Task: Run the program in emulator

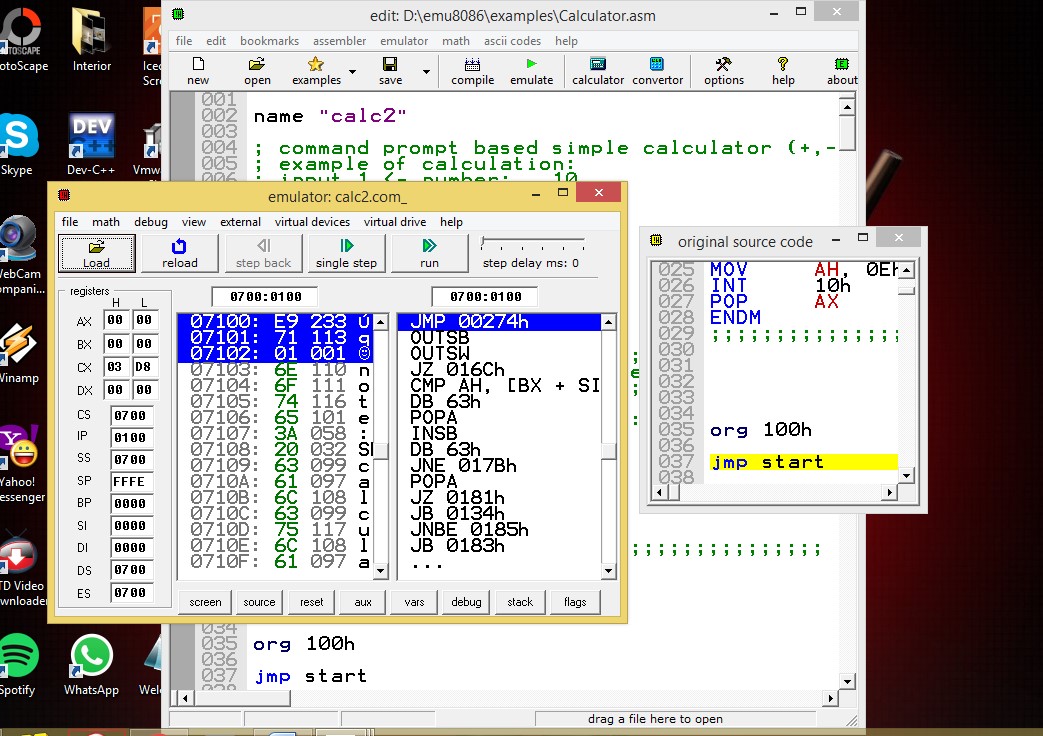Action: click(x=429, y=253)
